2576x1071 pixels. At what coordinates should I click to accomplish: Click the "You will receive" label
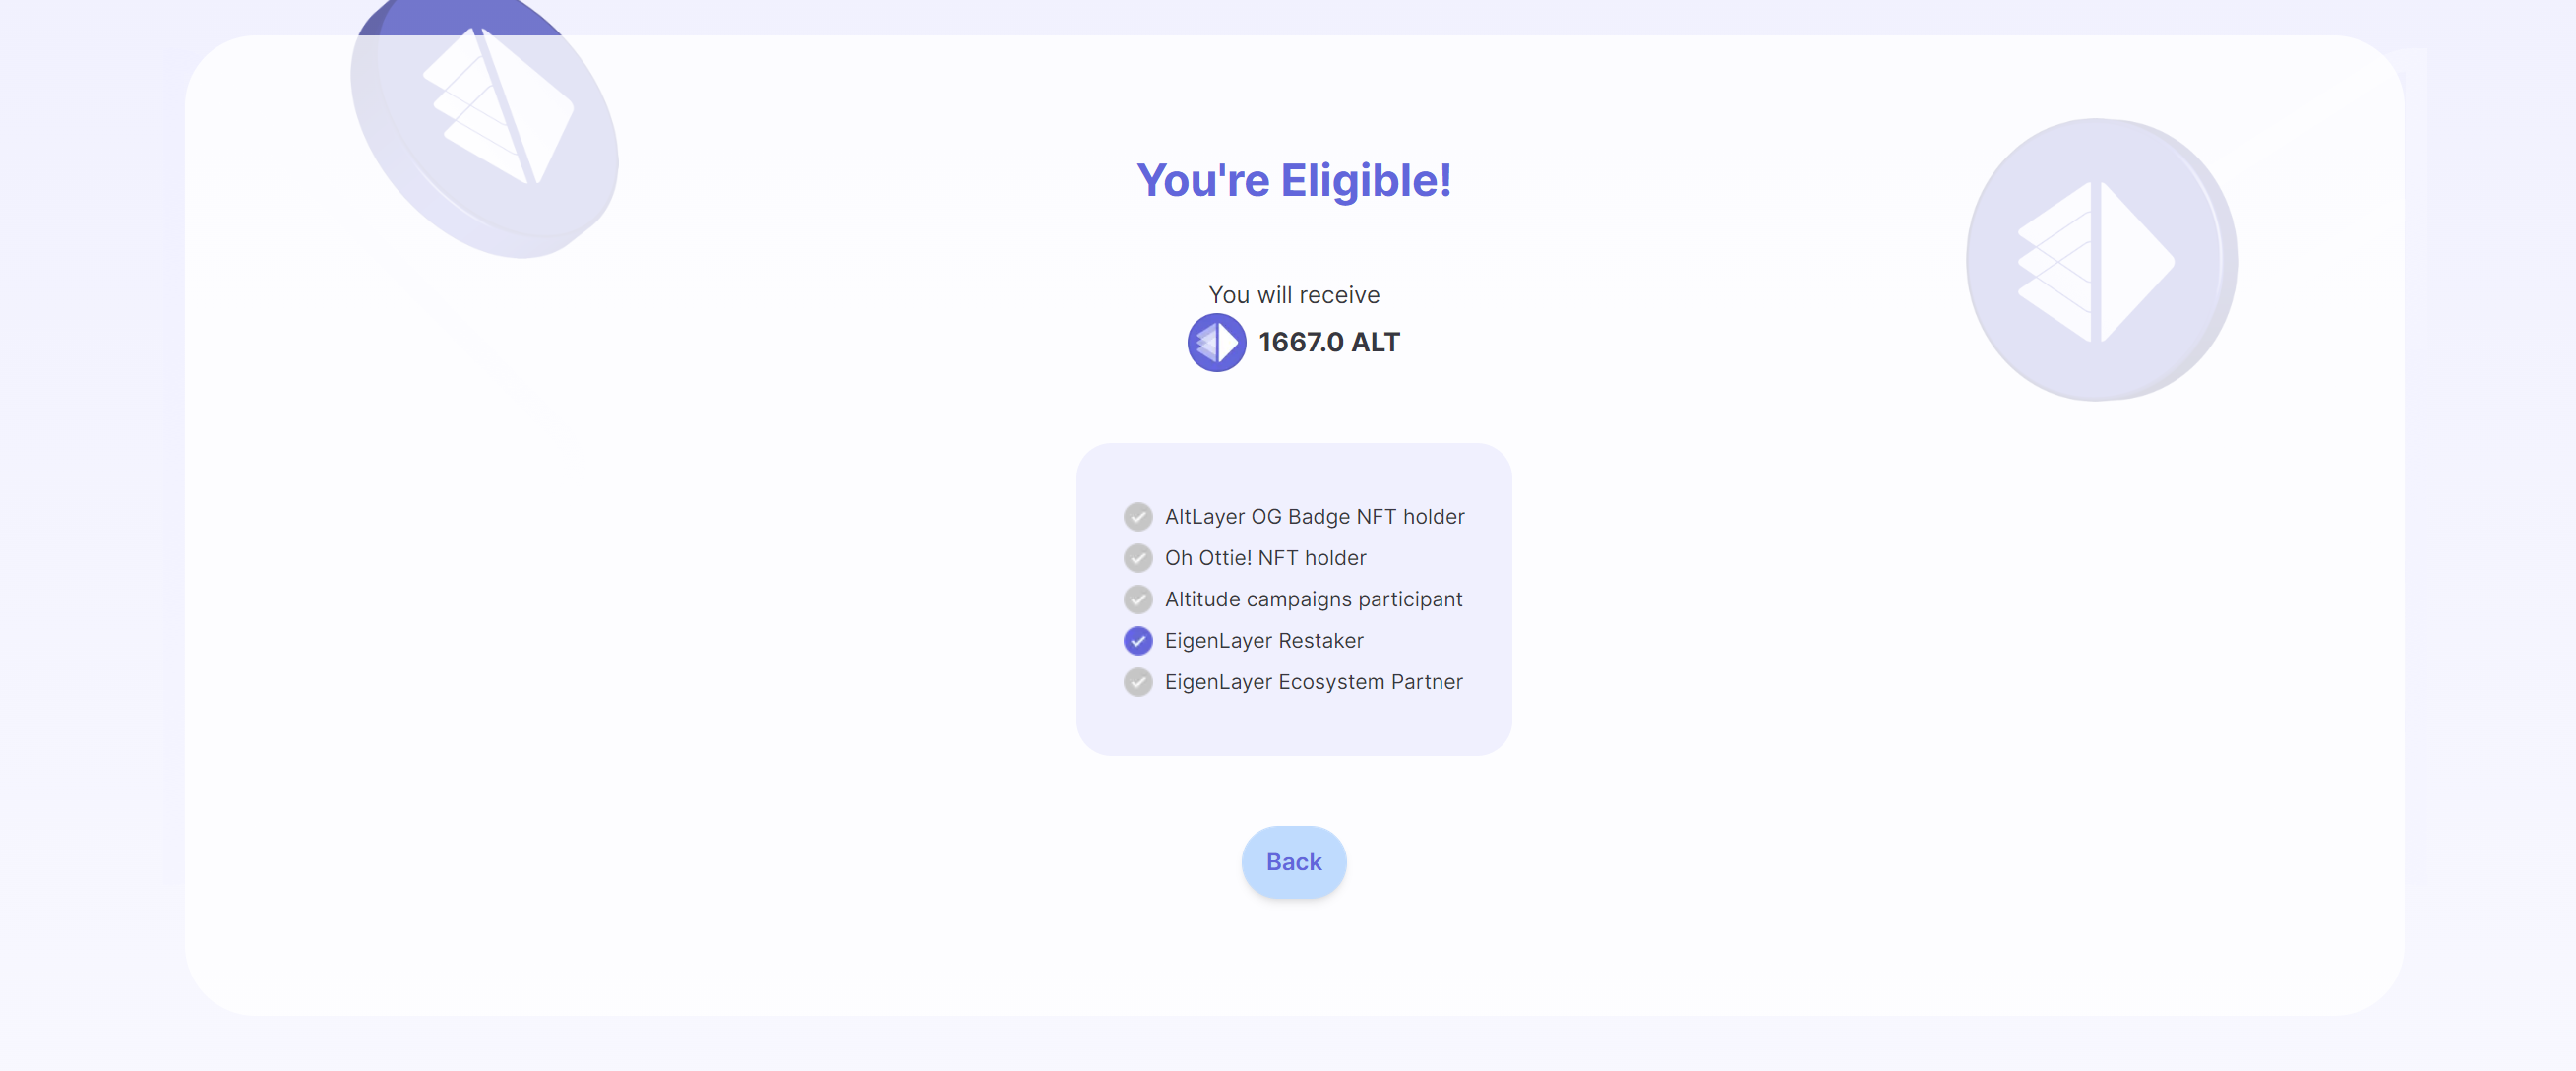pos(1293,295)
